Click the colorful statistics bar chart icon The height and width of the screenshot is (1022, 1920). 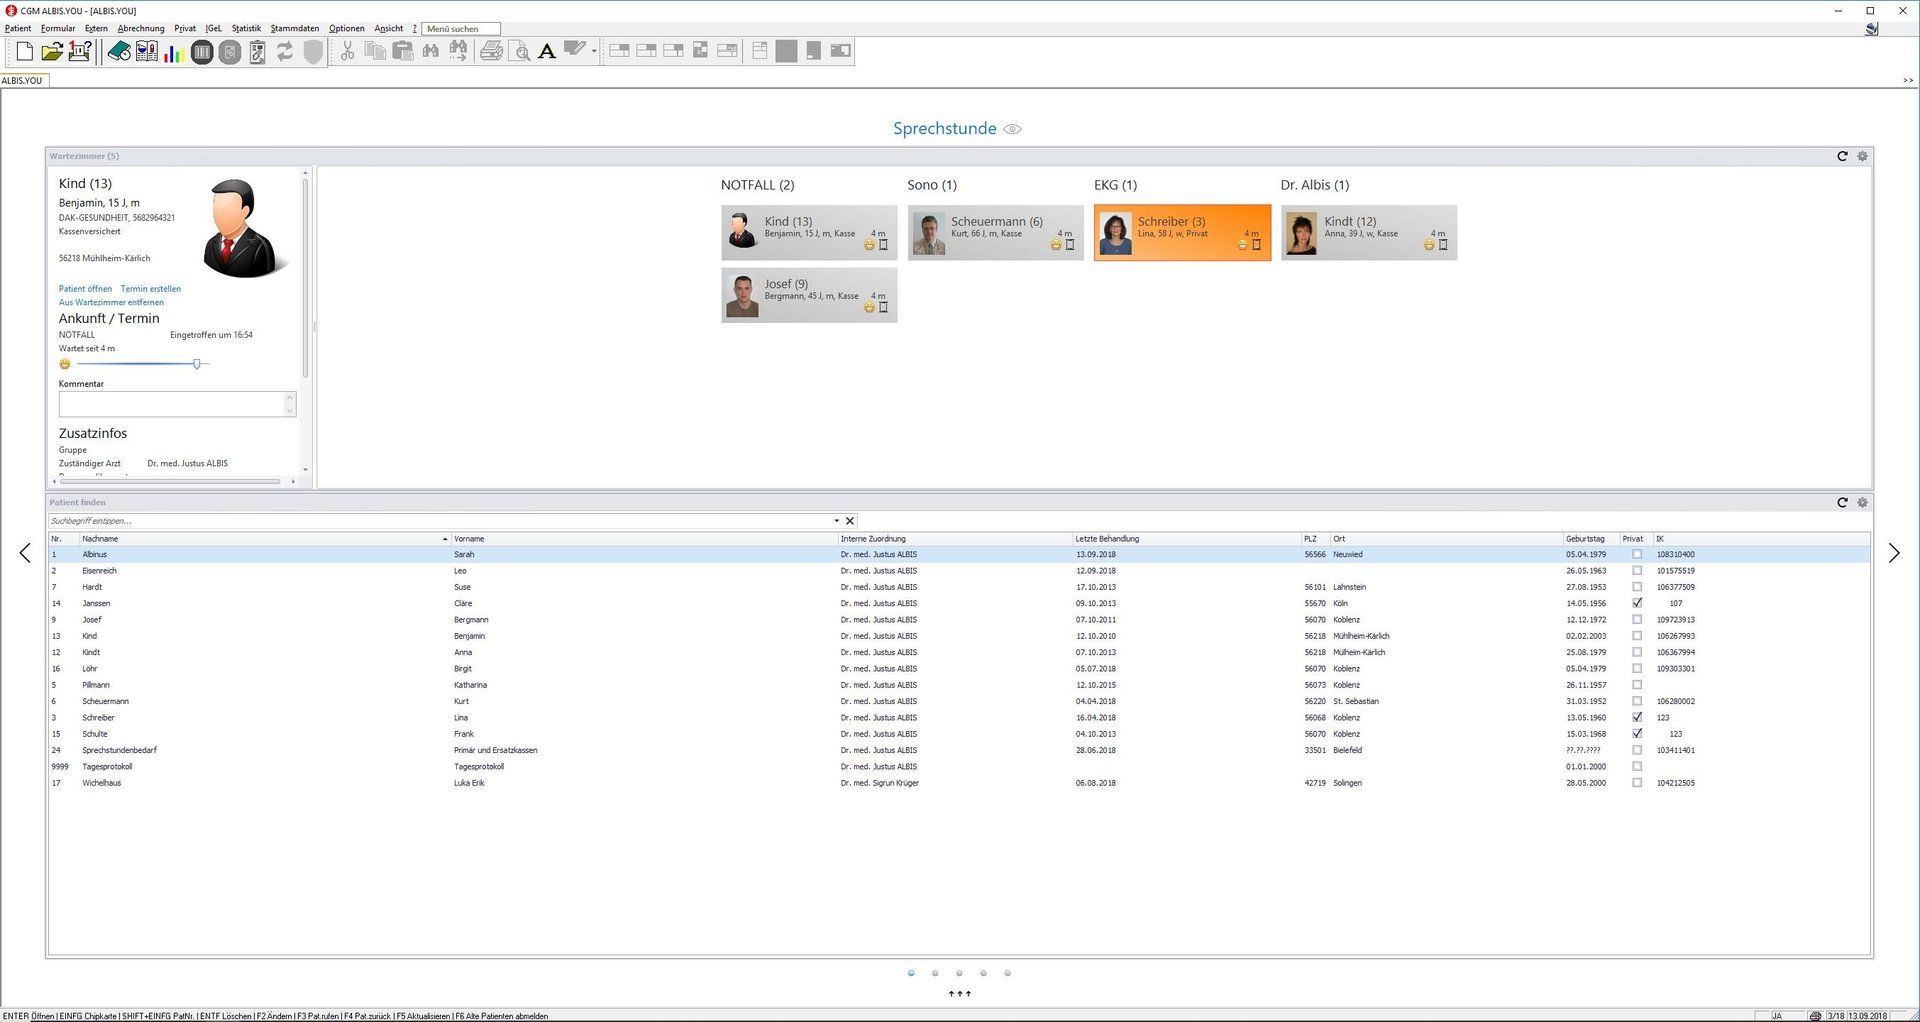coord(174,52)
